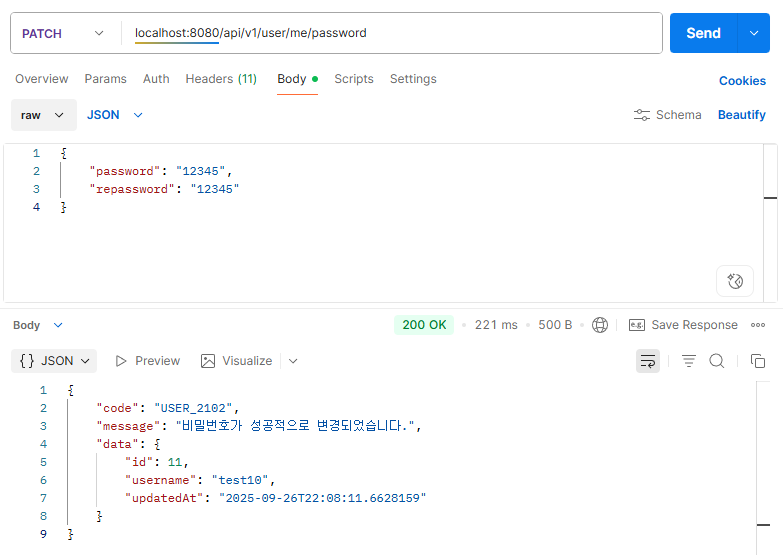Expand the Visualize options chevron

coord(293,361)
